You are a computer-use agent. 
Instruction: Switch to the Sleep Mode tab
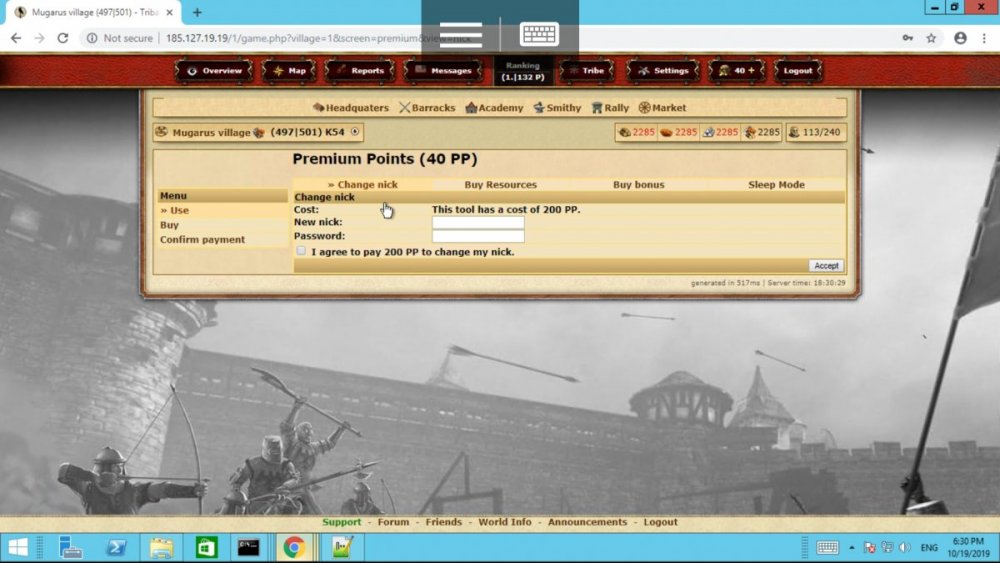[776, 185]
